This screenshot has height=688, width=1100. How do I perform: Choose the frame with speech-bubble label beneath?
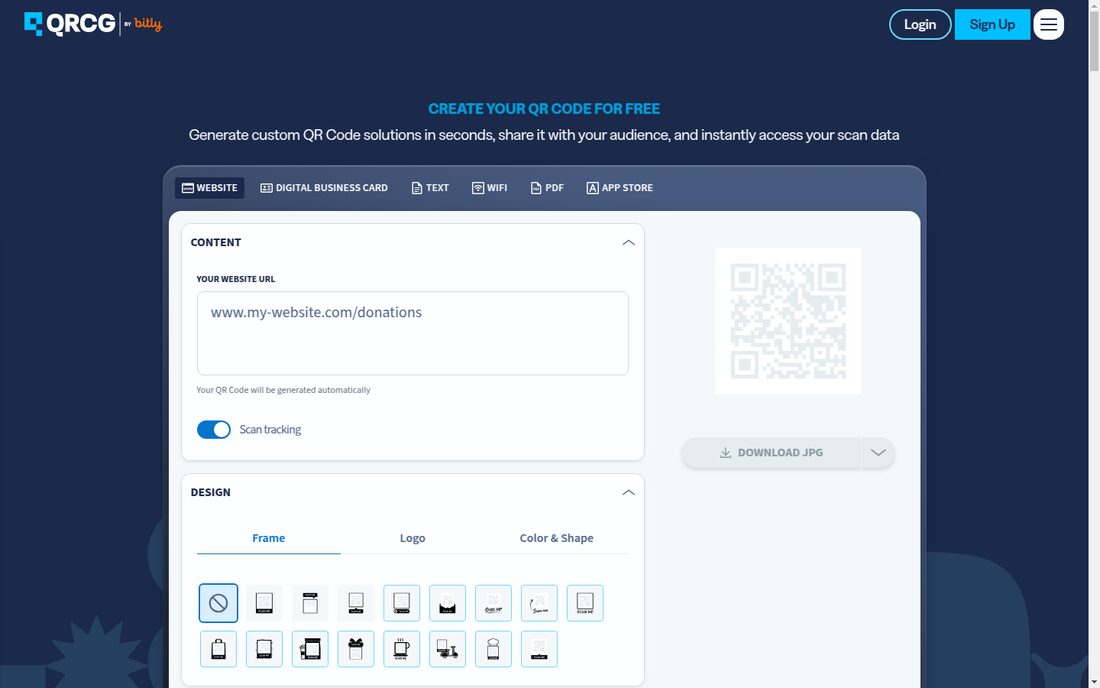point(356,603)
